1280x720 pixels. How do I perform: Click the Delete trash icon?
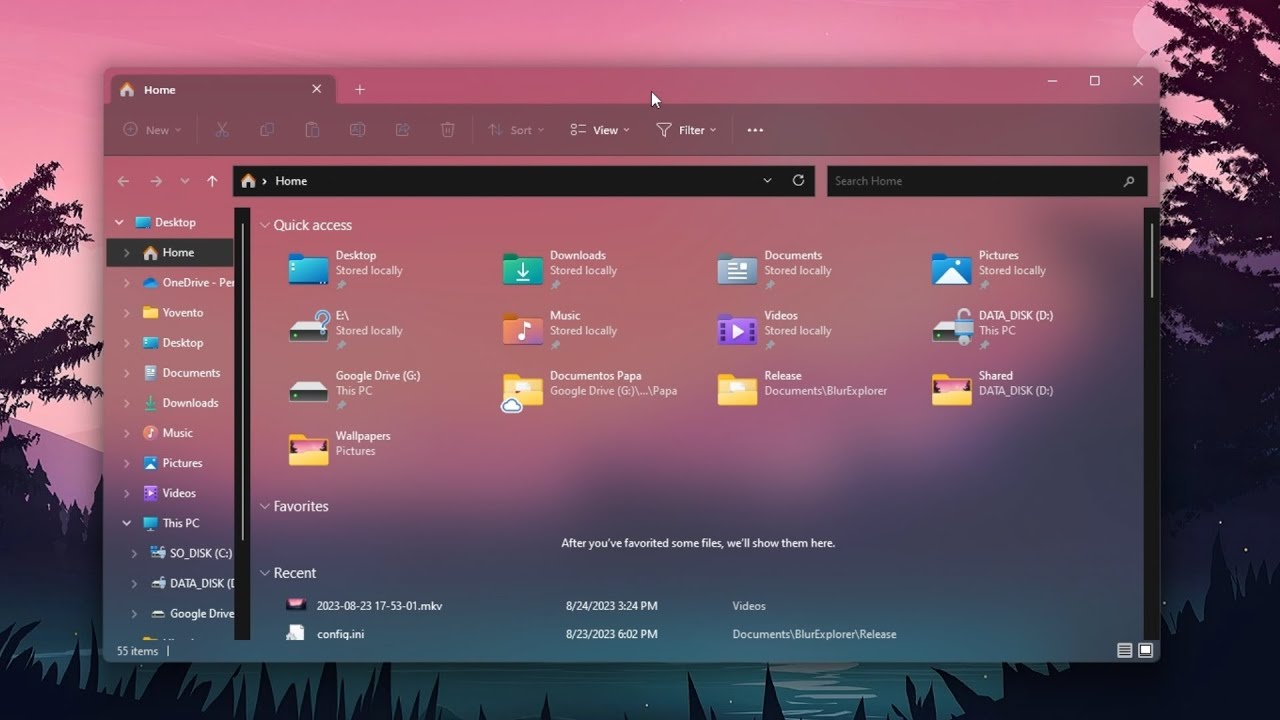[447, 130]
